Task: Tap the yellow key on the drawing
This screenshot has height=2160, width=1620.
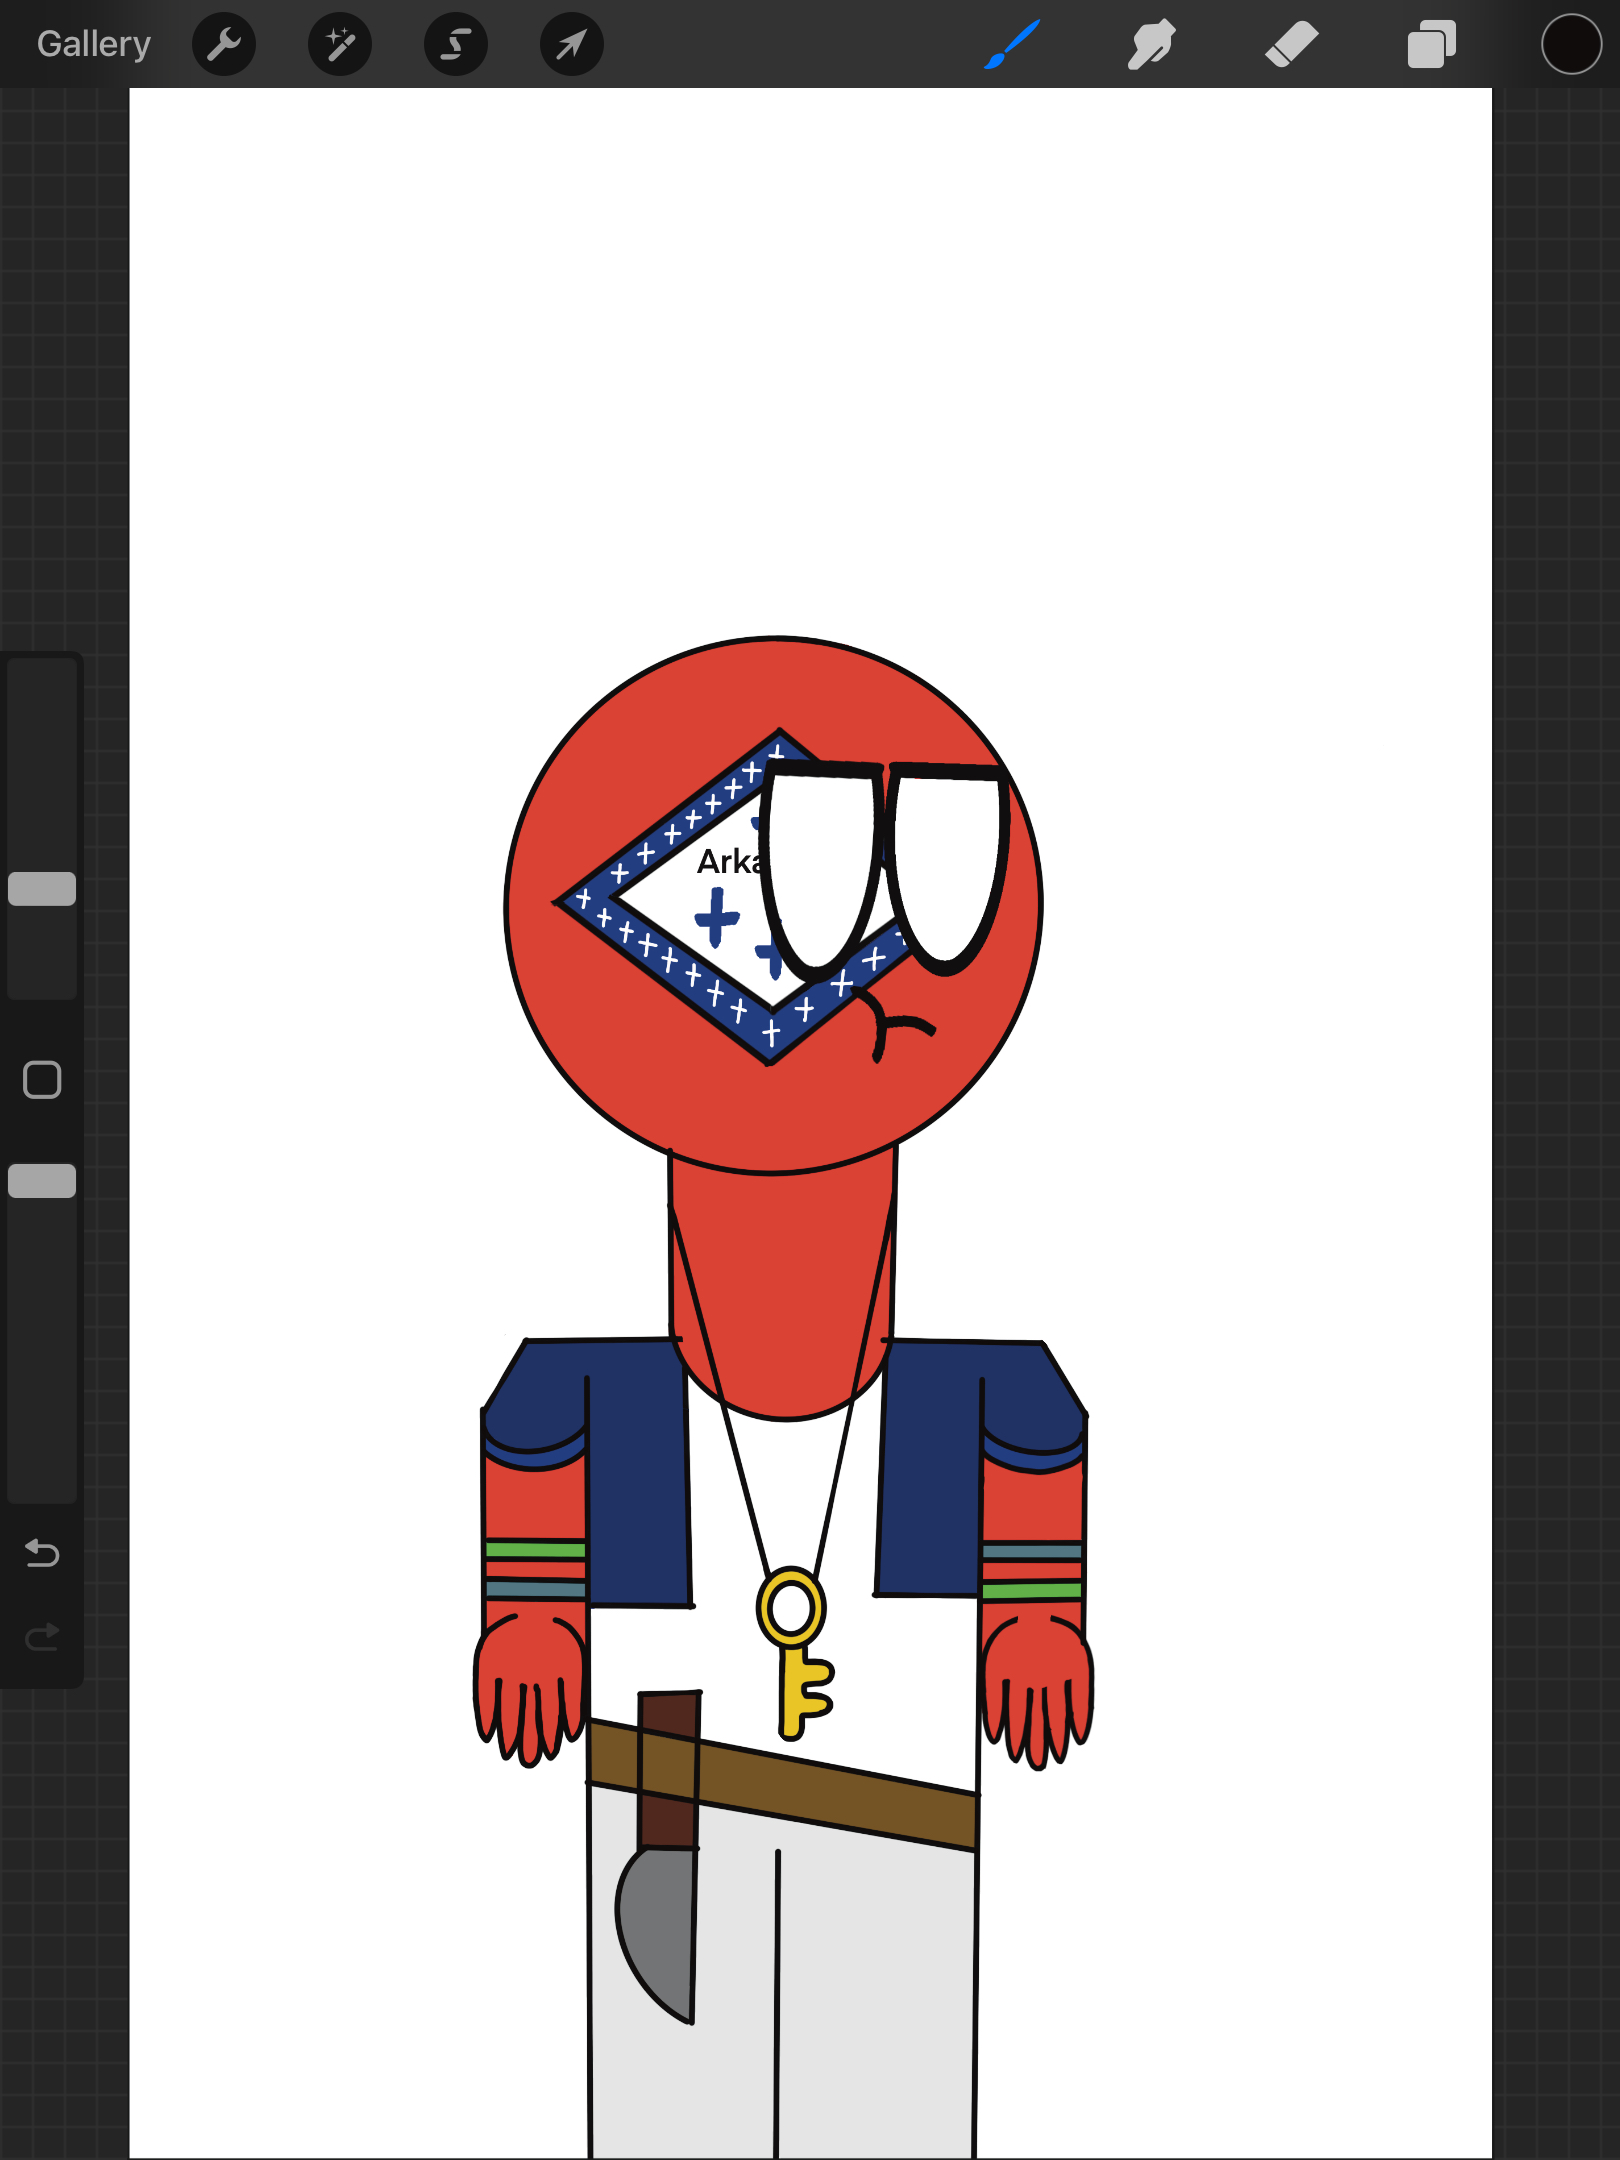Action: 795,1653
